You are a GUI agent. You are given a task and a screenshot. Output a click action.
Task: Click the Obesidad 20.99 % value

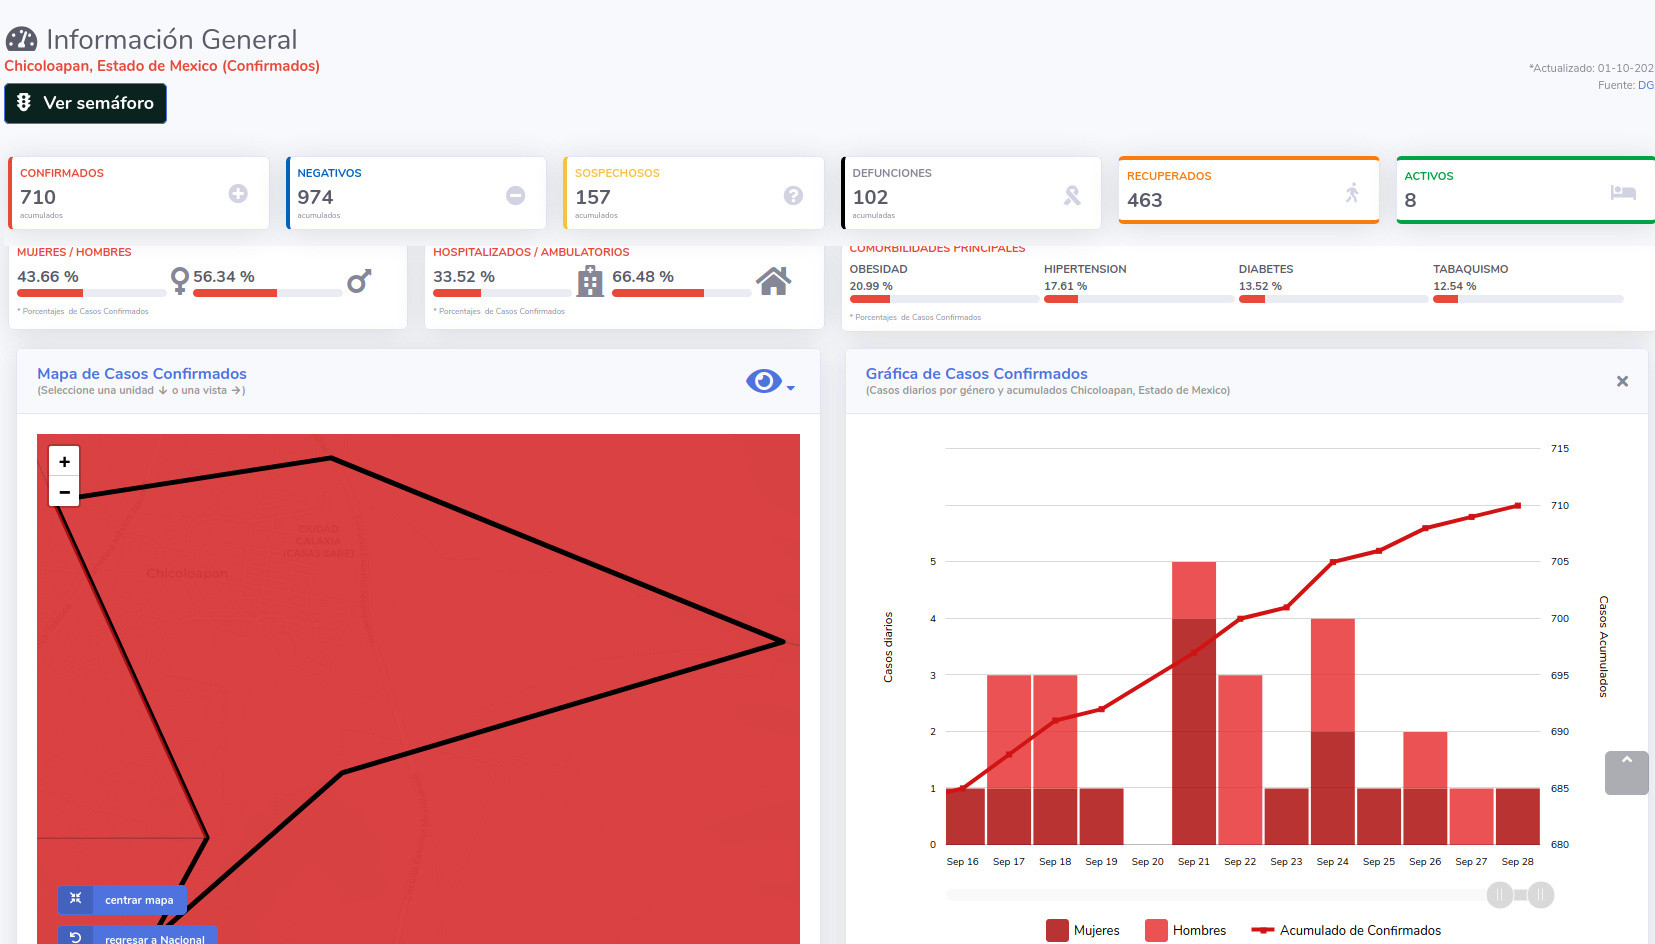tap(871, 286)
